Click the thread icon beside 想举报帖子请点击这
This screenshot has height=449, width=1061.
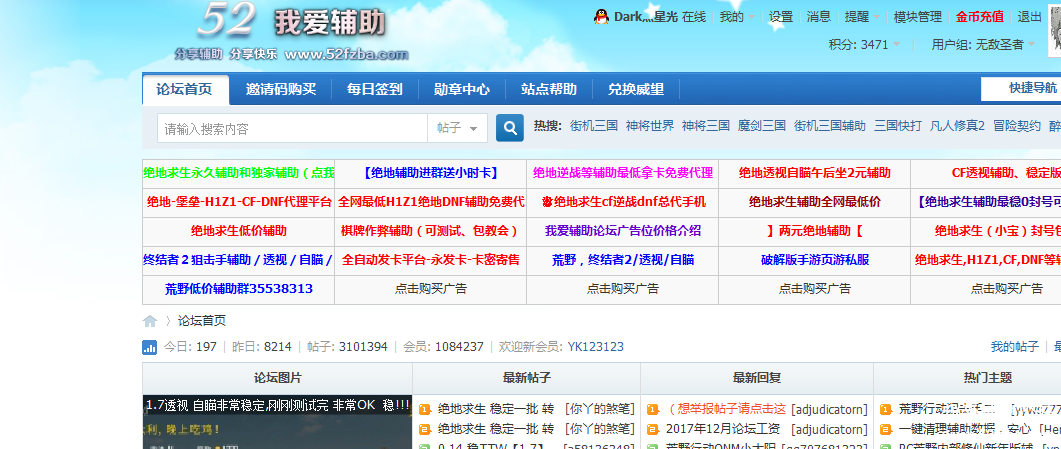(x=652, y=409)
